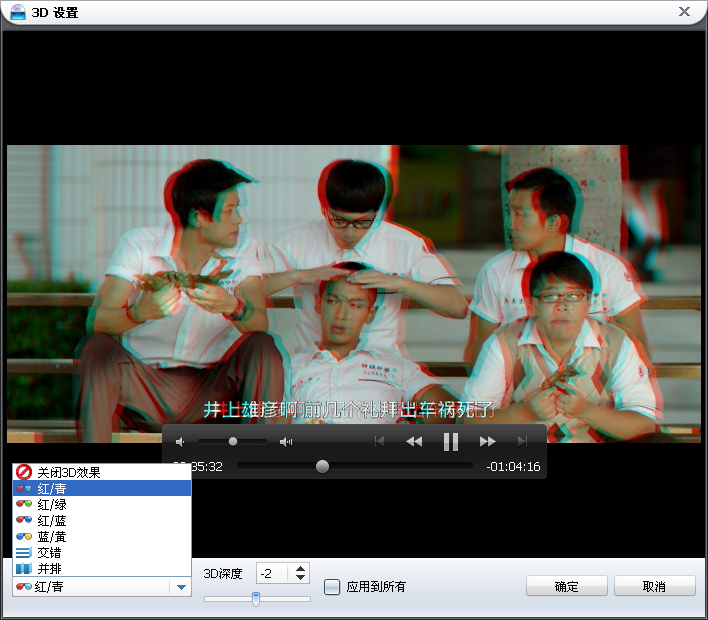Viewport: 708px width, 620px height.
Task: Select 交错 interlaced mode
Action: [x=102, y=552]
